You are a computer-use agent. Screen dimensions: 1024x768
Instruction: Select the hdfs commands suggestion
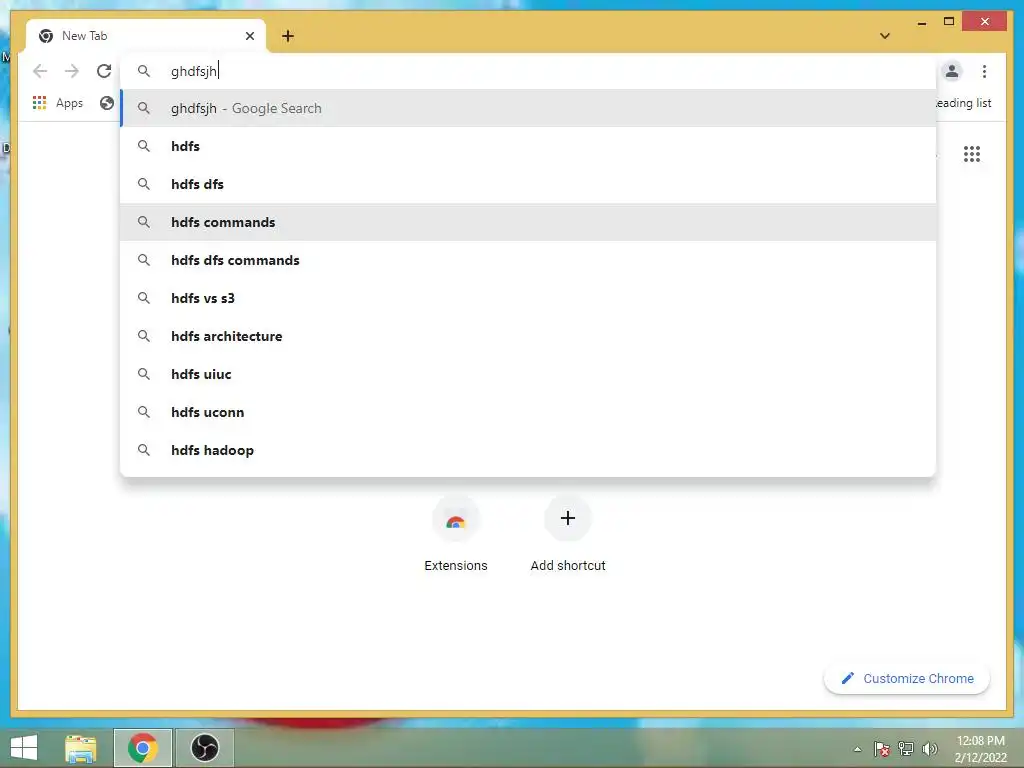[x=528, y=222]
